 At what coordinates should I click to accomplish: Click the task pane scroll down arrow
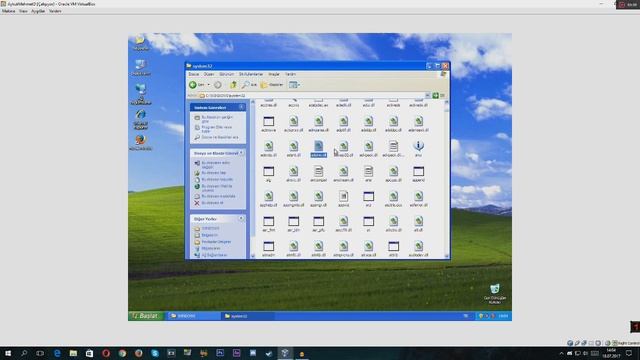coord(252,256)
